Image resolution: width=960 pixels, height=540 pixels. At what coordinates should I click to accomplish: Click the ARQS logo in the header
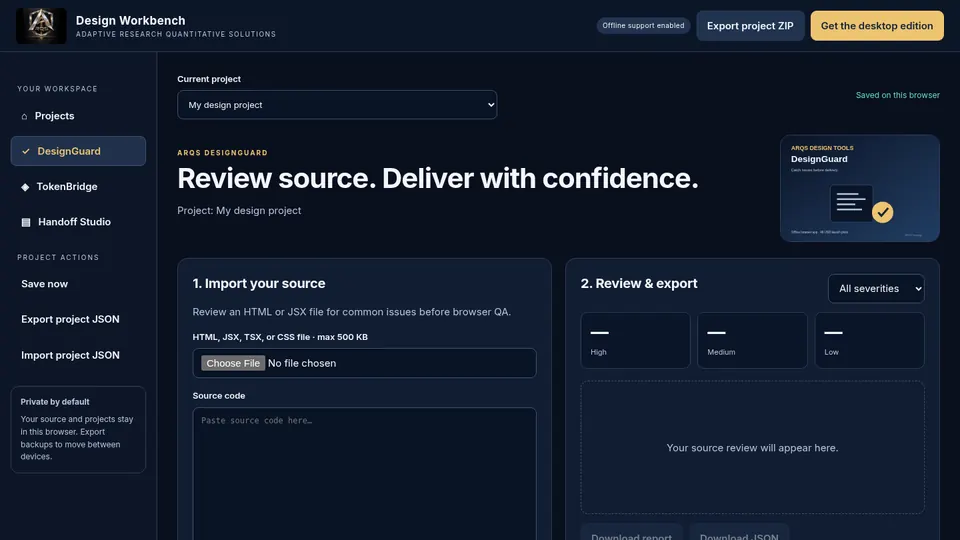point(41,26)
